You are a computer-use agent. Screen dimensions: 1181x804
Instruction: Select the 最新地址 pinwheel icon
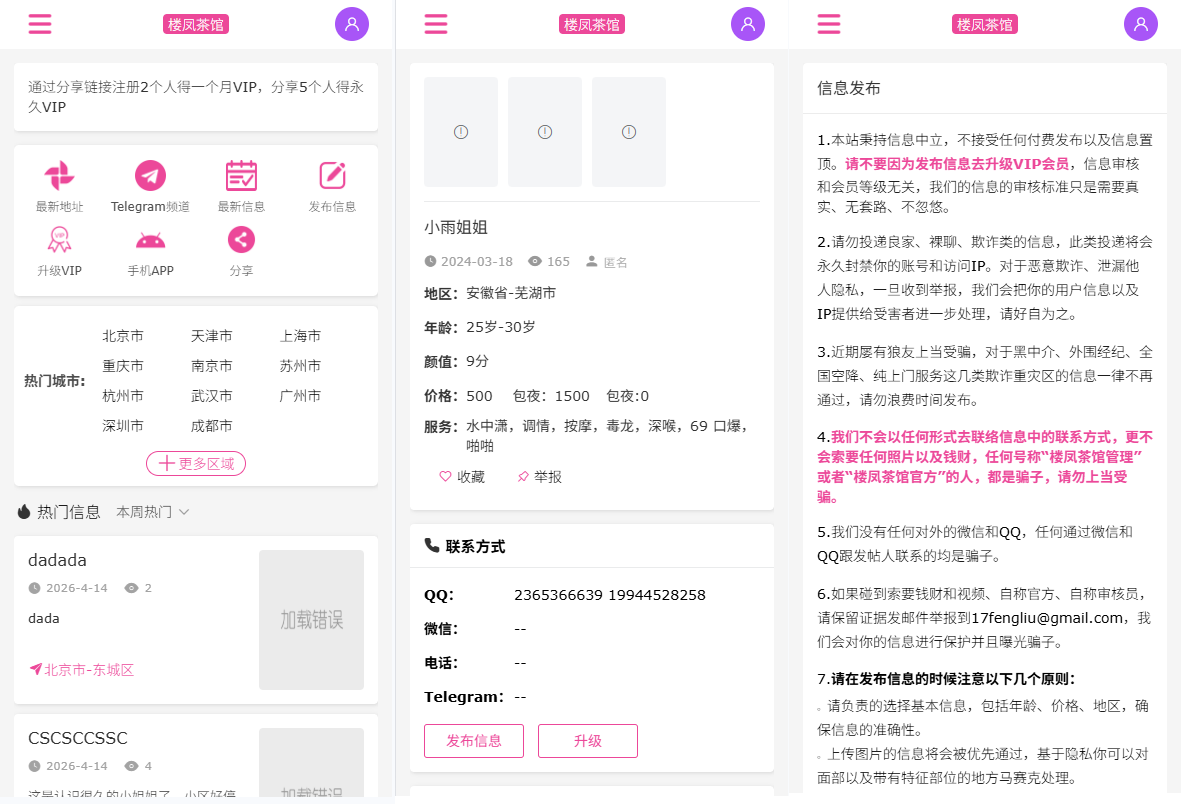tap(59, 176)
